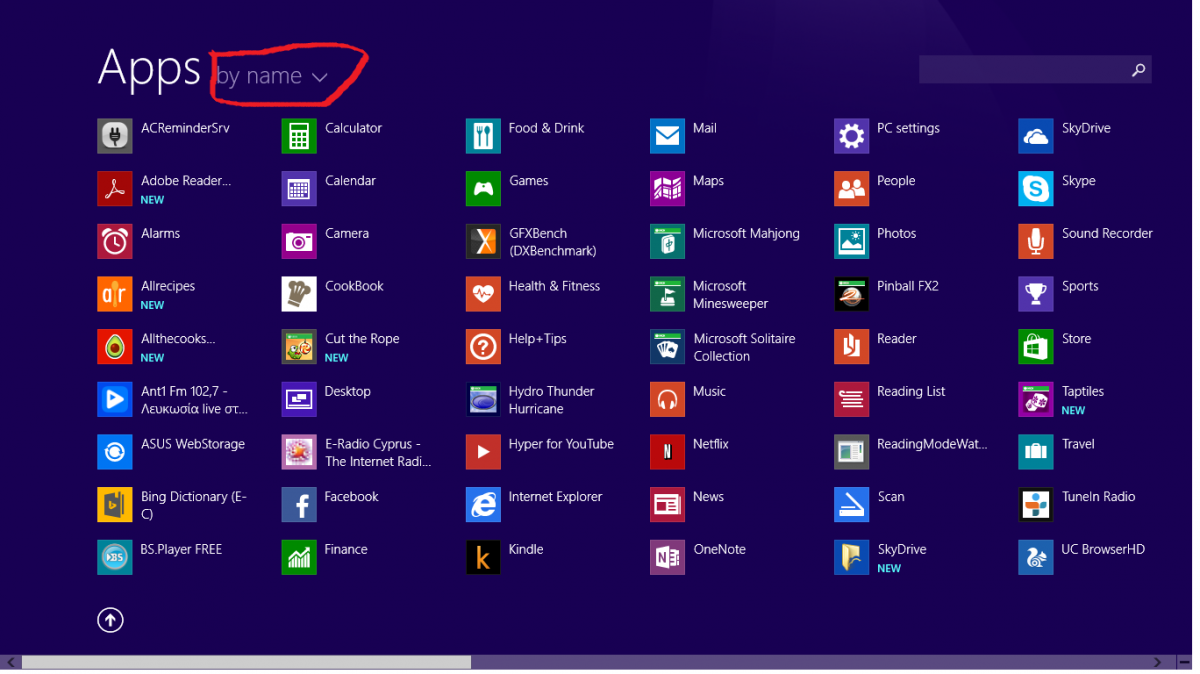Open the Microsoft Solitaire Collection icon
The height and width of the screenshot is (674, 1200).
pyautogui.click(x=667, y=347)
